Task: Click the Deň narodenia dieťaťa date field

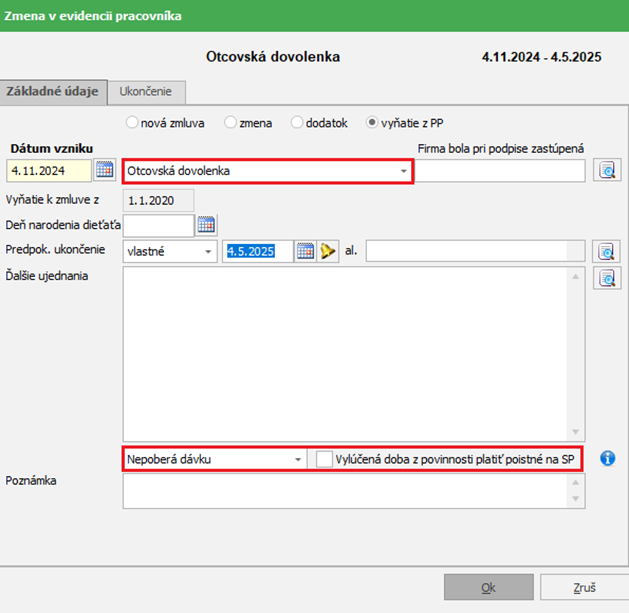Action: tap(158, 226)
